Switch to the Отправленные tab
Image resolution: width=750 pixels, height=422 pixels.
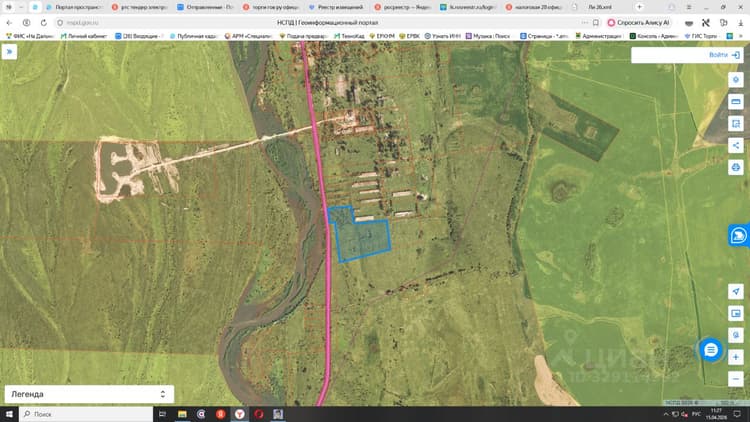tap(205, 7)
